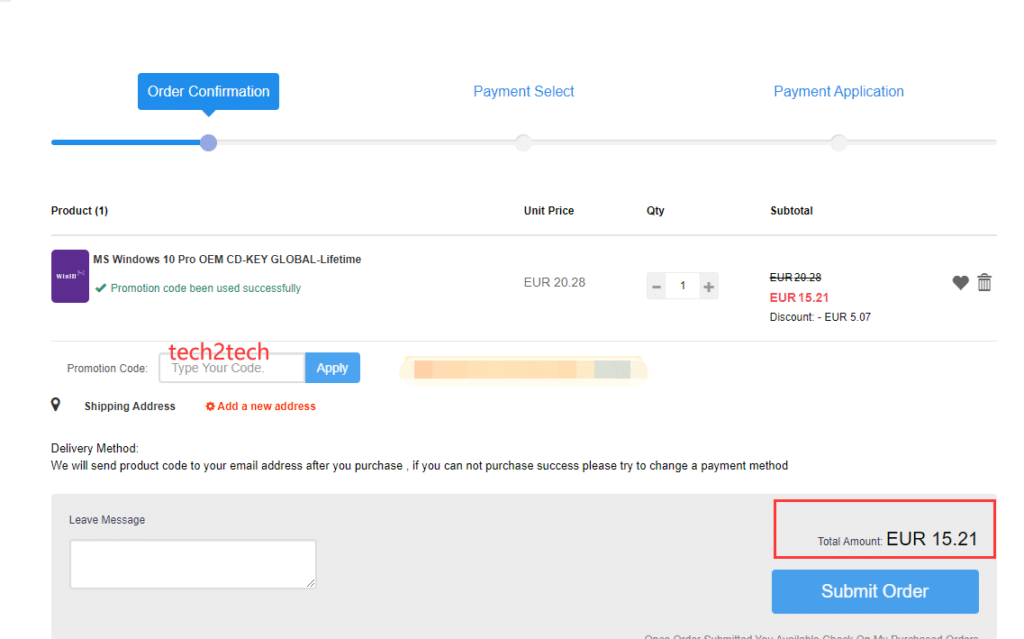Viewport: 1024px width, 639px height.
Task: Select the Order Confirmation step
Action: (x=208, y=91)
